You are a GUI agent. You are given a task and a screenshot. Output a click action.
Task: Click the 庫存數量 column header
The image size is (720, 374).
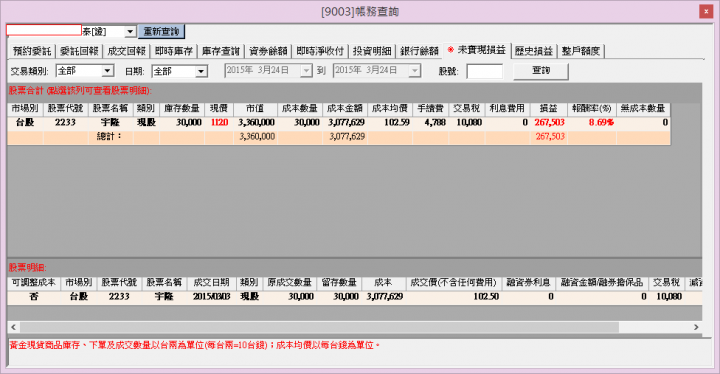coord(182,108)
